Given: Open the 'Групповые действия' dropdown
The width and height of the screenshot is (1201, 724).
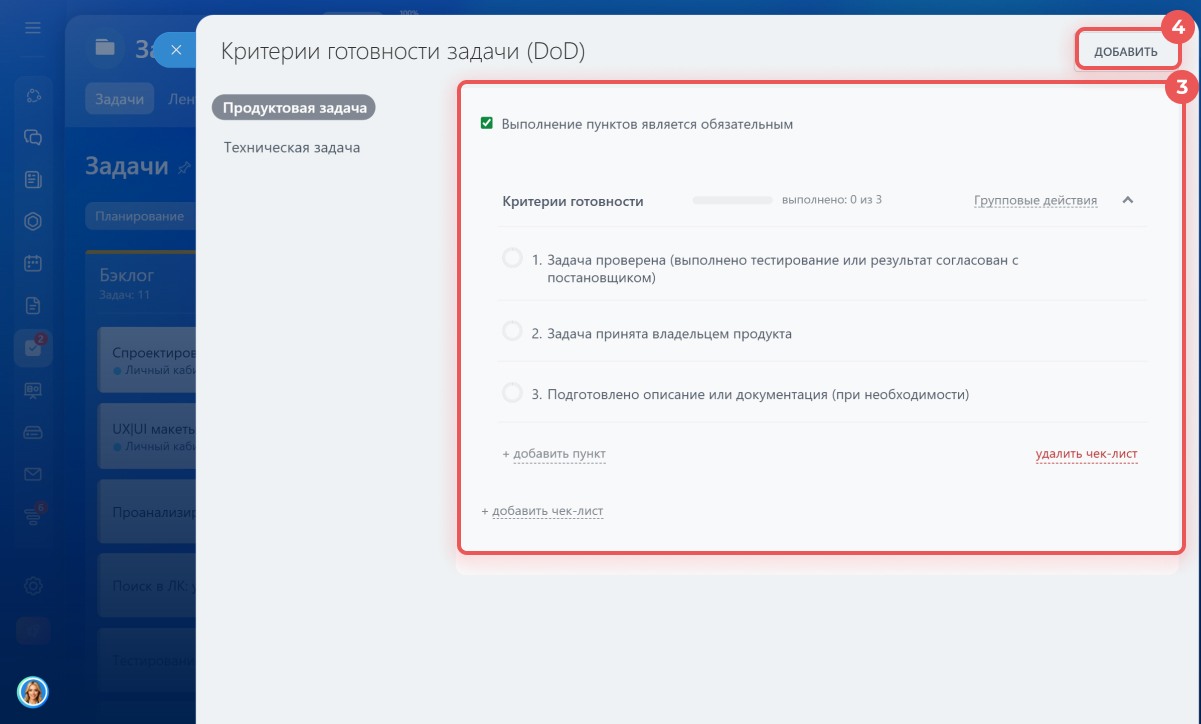Looking at the screenshot, I should 1035,200.
